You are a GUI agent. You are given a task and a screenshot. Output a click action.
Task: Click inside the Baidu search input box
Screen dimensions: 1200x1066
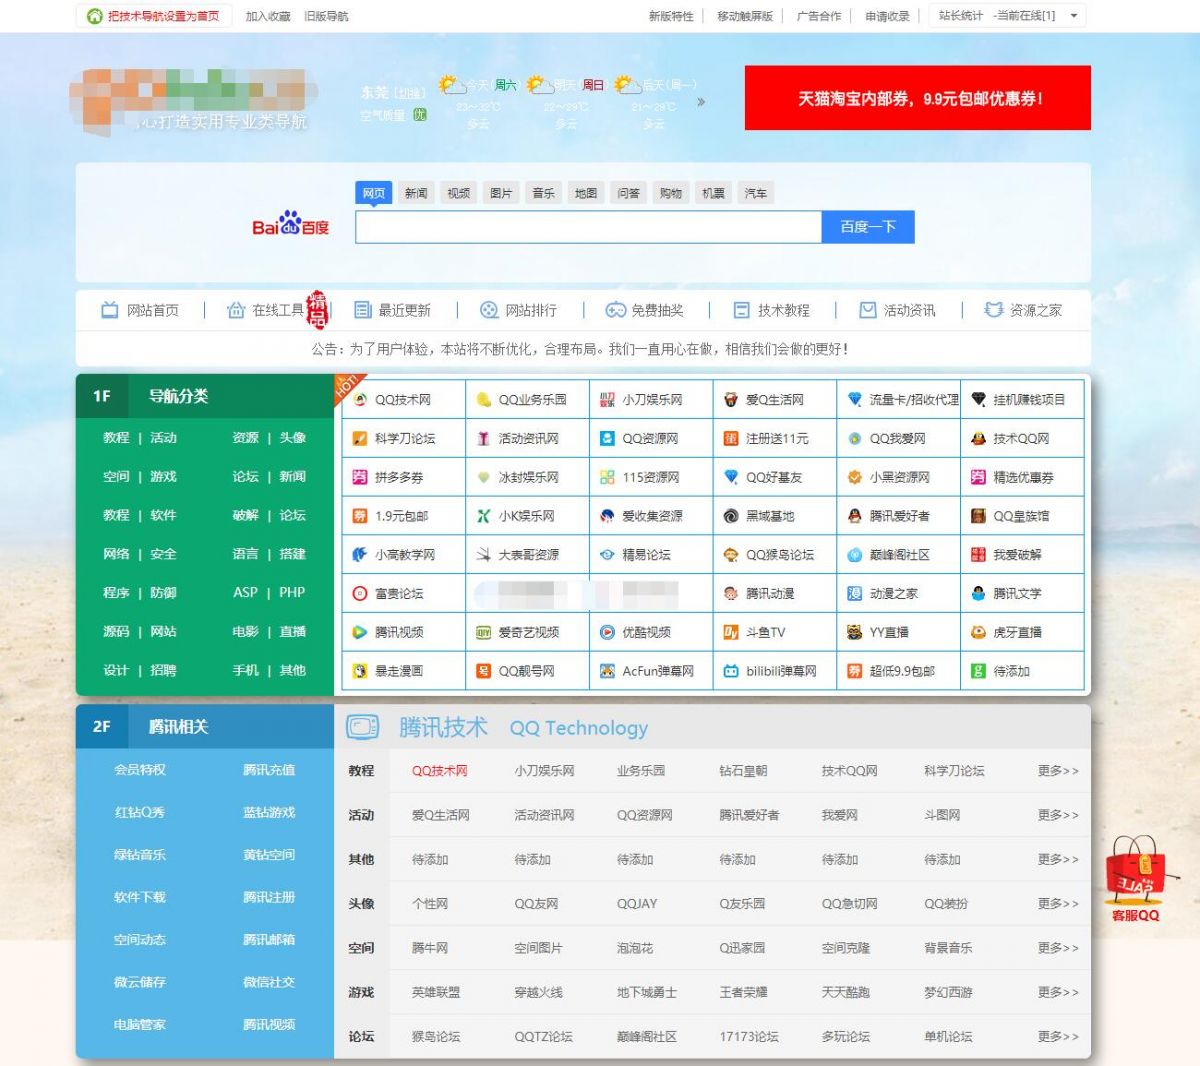coord(590,226)
